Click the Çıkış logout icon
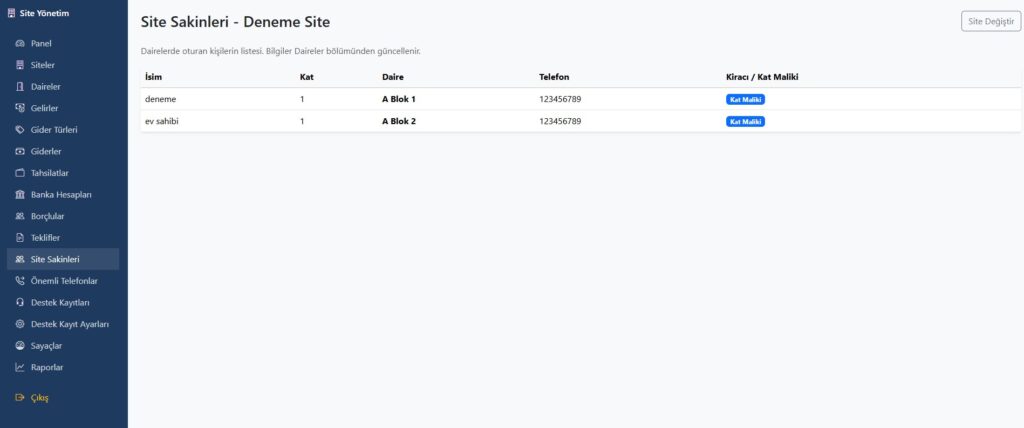Screen dimensions: 1024x428 pyautogui.click(x=20, y=397)
